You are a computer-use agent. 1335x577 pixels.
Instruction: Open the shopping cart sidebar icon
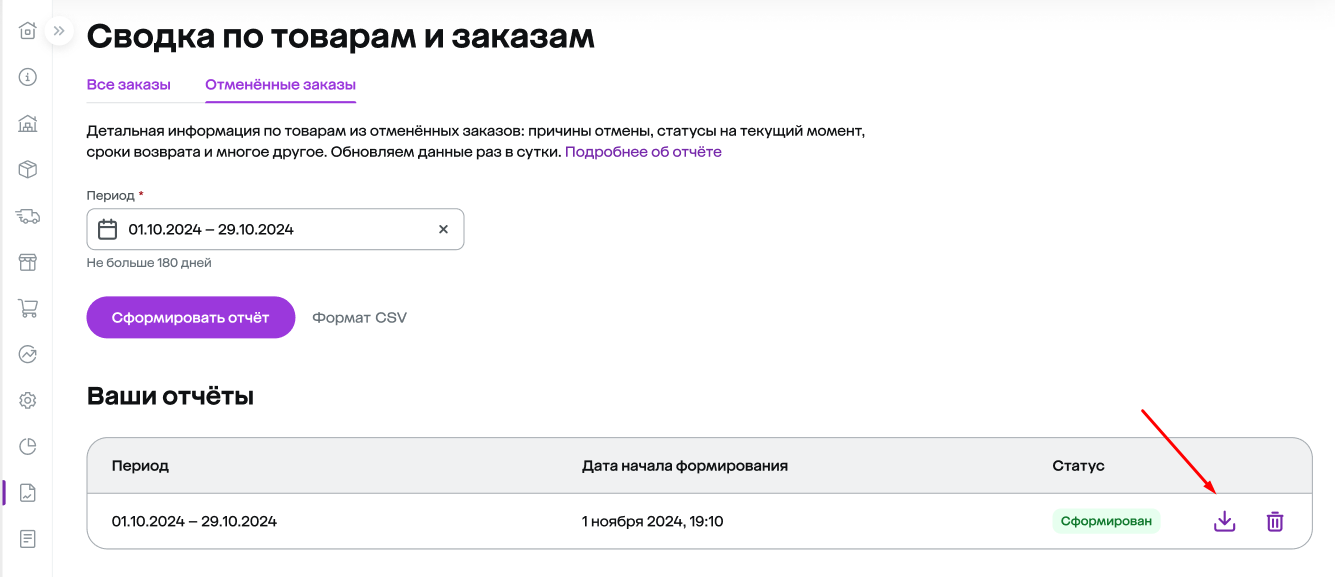coord(28,308)
